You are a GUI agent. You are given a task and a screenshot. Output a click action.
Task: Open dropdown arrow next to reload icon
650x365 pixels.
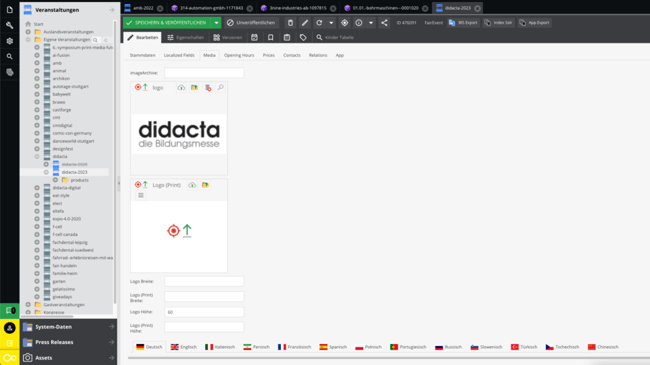[331, 23]
